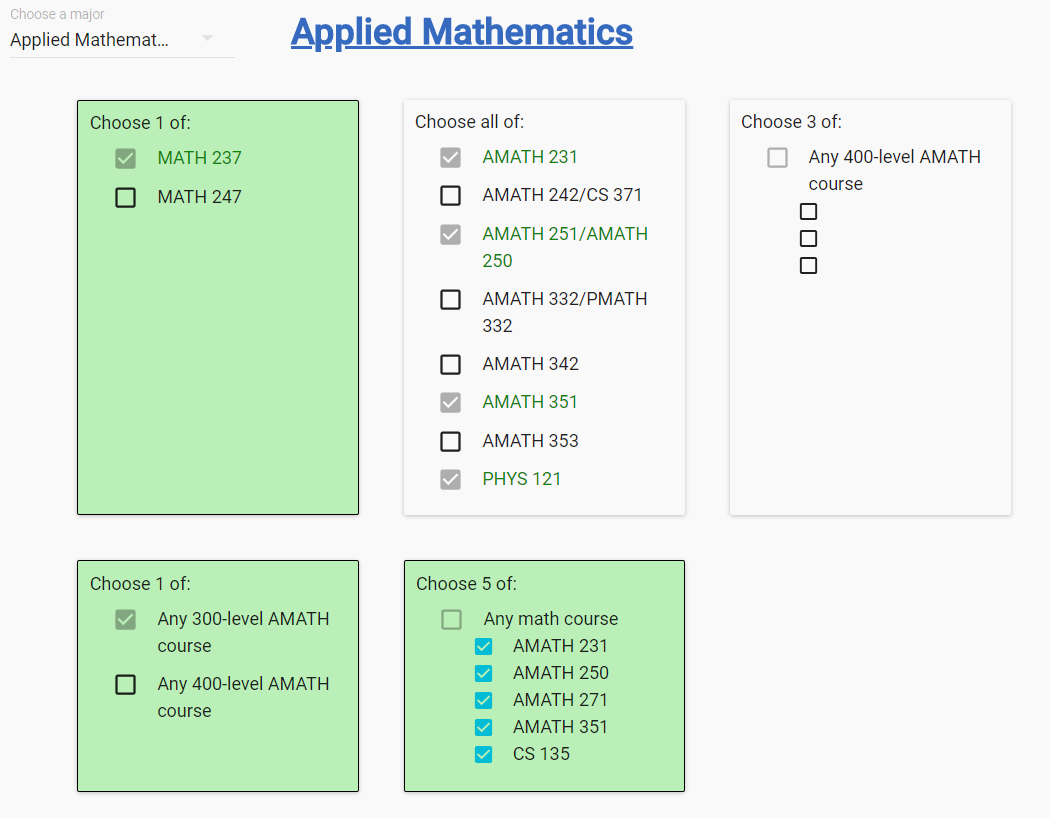Screen dimensions: 1050x818
Task: Check Any 400-level AMATH course in Choose 1 of
Action: 125,685
